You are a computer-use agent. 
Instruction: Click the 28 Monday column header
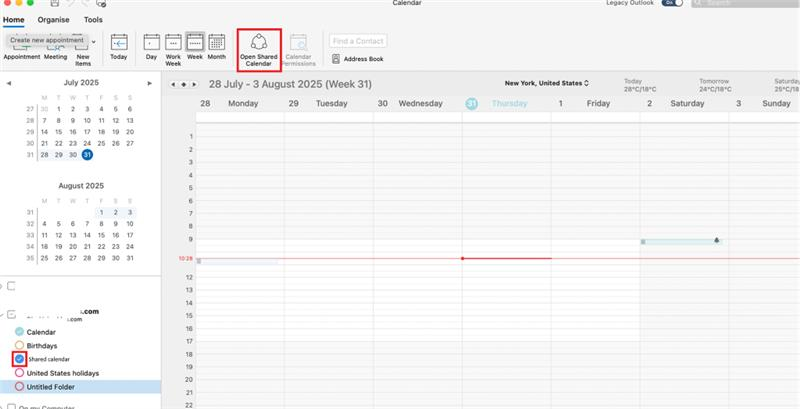point(240,104)
